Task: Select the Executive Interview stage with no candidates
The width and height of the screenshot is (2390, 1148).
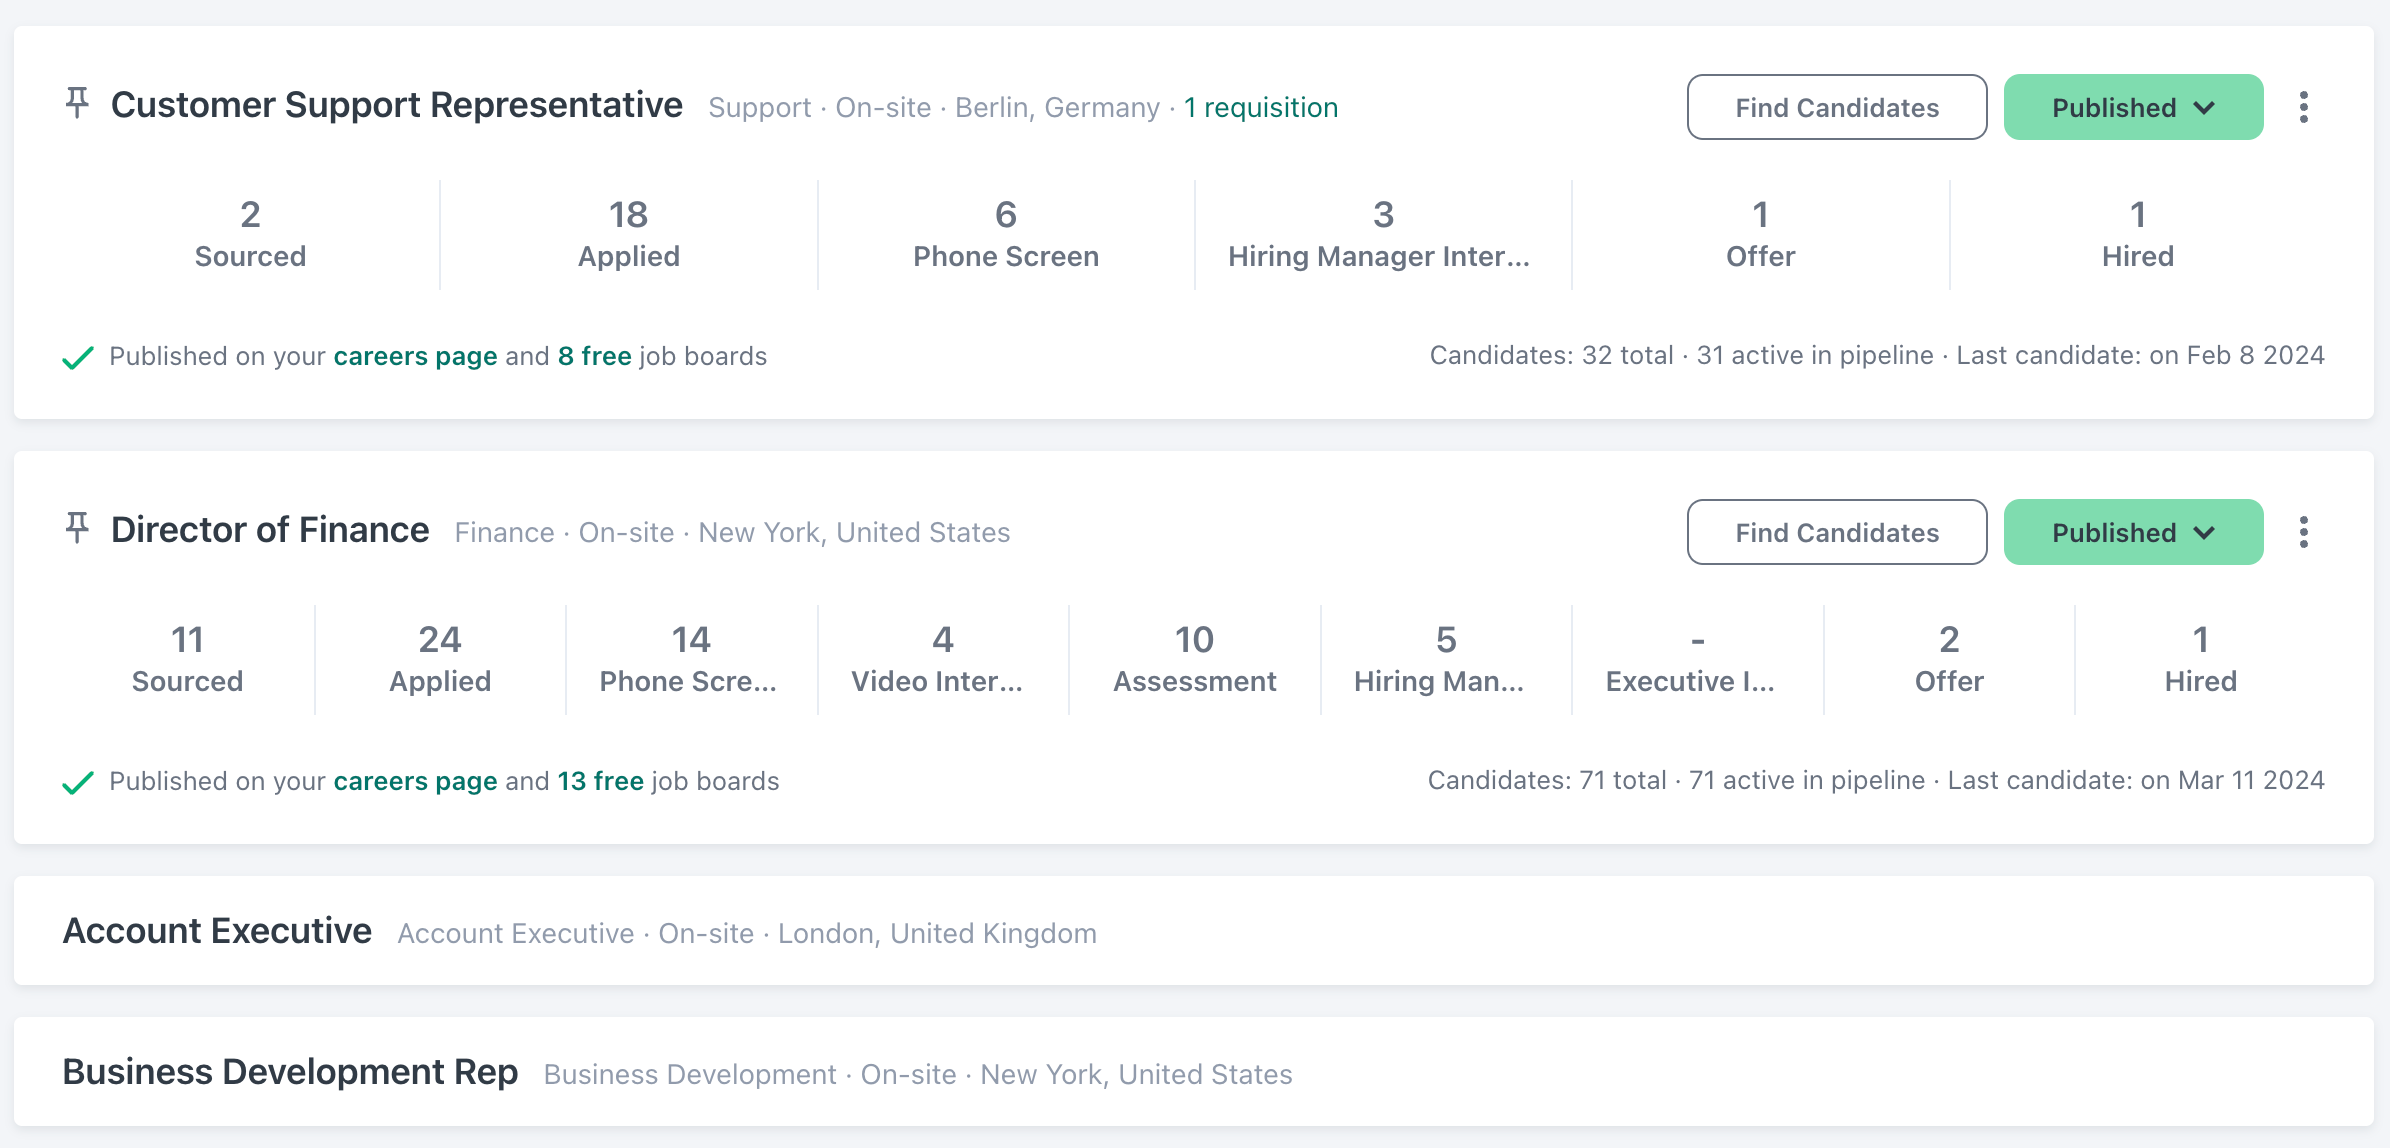Action: tap(1696, 660)
